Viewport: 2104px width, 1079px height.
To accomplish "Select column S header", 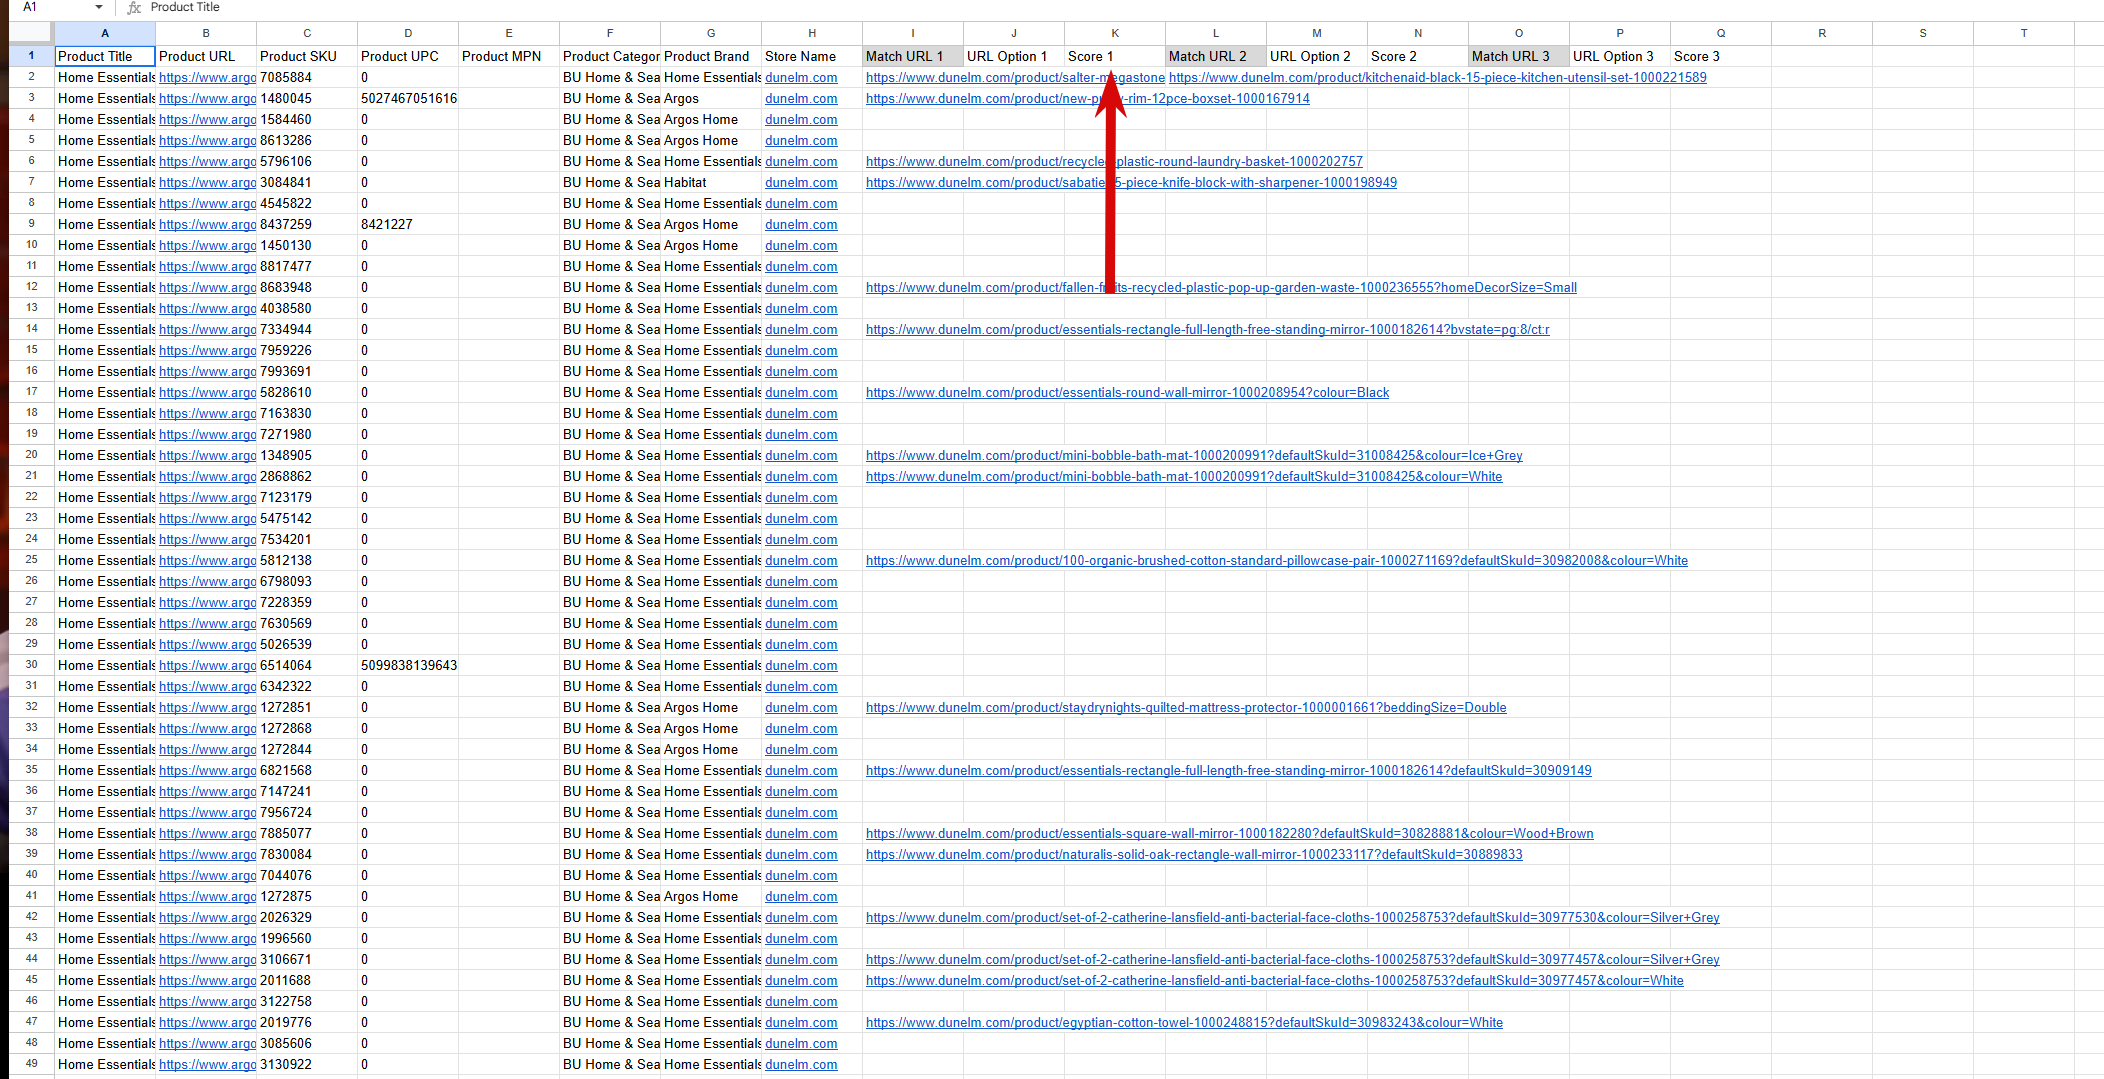I will [x=1923, y=33].
